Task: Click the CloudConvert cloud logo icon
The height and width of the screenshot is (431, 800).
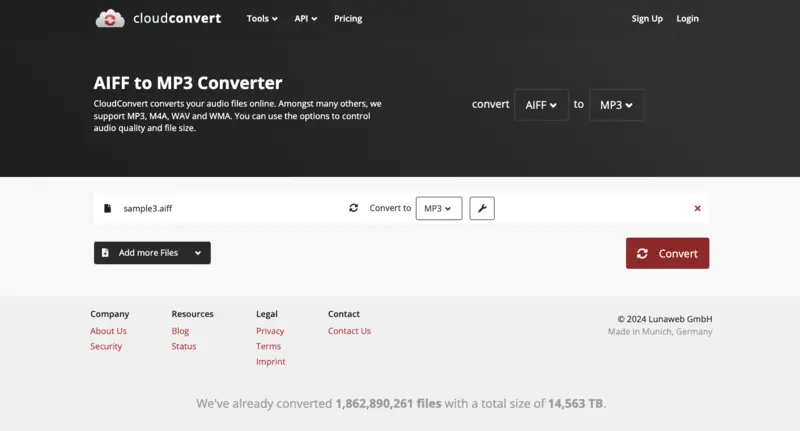Action: (x=110, y=19)
